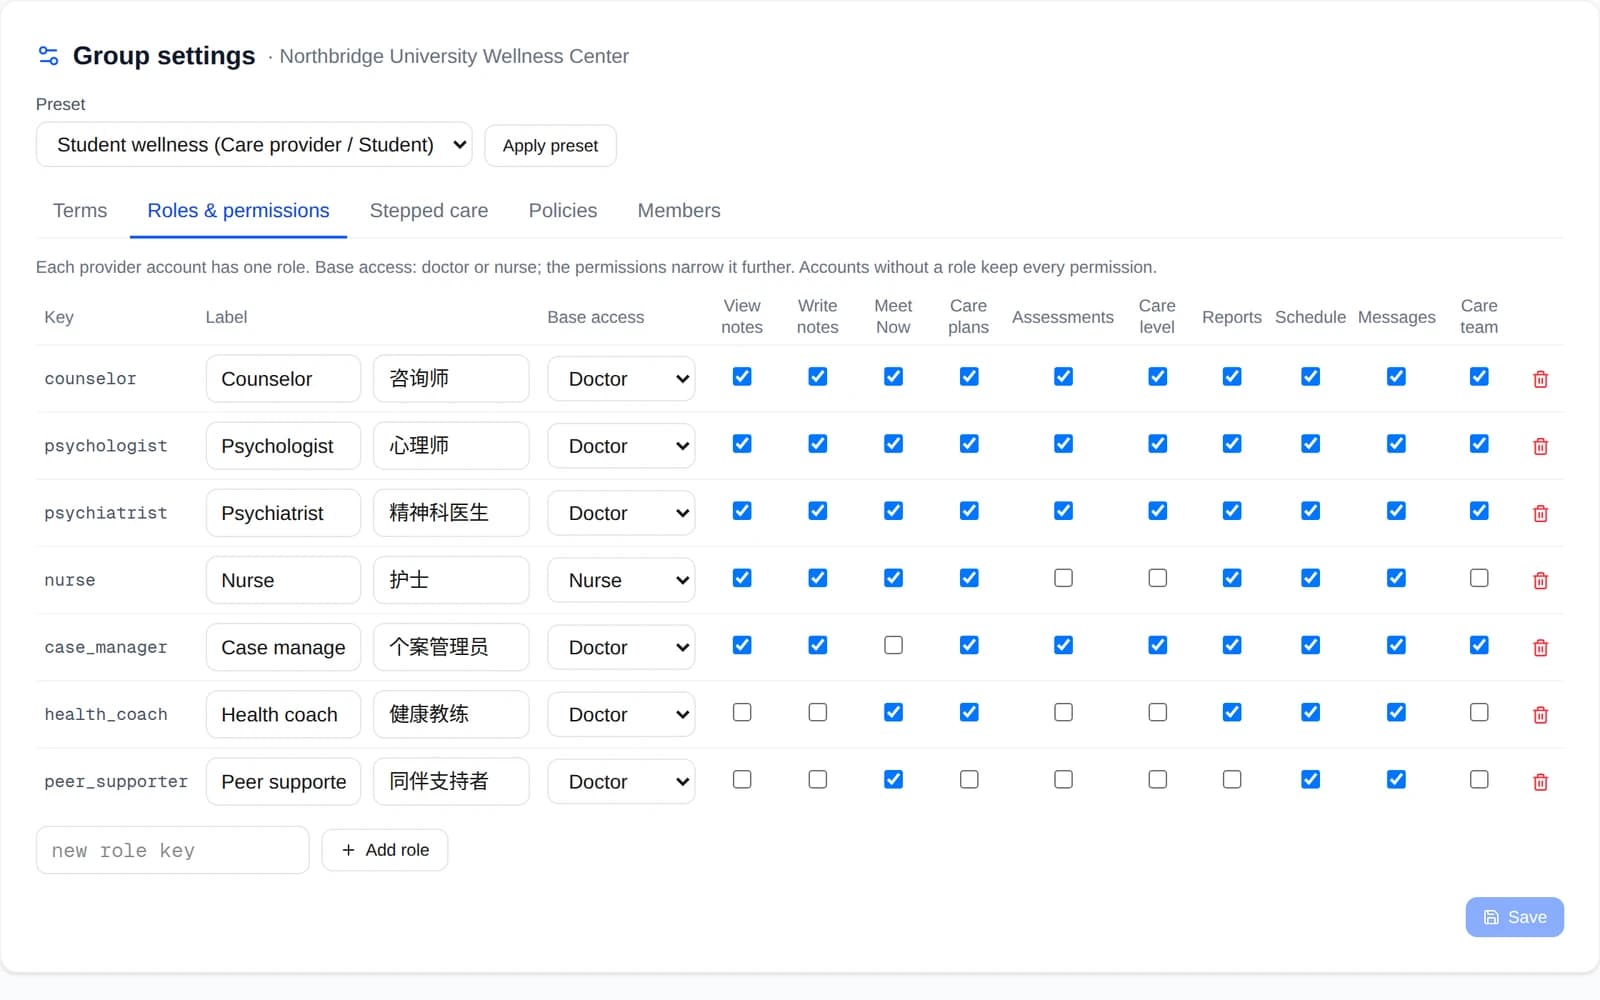The image size is (1600, 1000).
Task: Click the Base access column header
Action: coord(595,317)
